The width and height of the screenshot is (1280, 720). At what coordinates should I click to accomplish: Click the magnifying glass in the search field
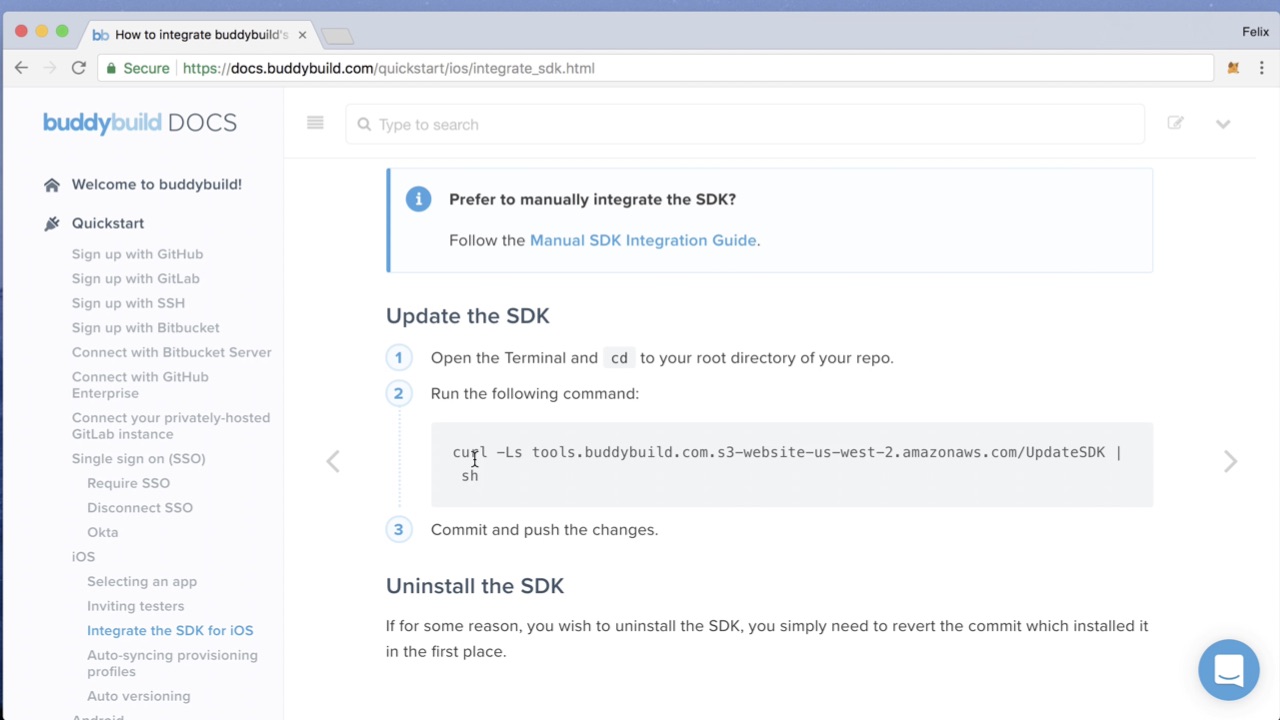pos(364,124)
